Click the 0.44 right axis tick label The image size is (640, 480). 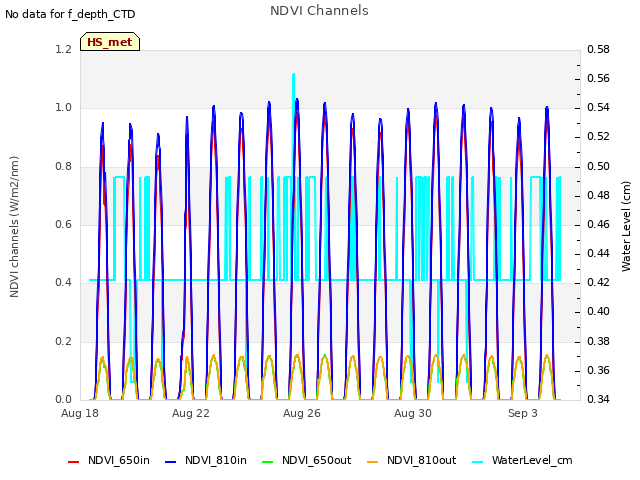point(598,253)
